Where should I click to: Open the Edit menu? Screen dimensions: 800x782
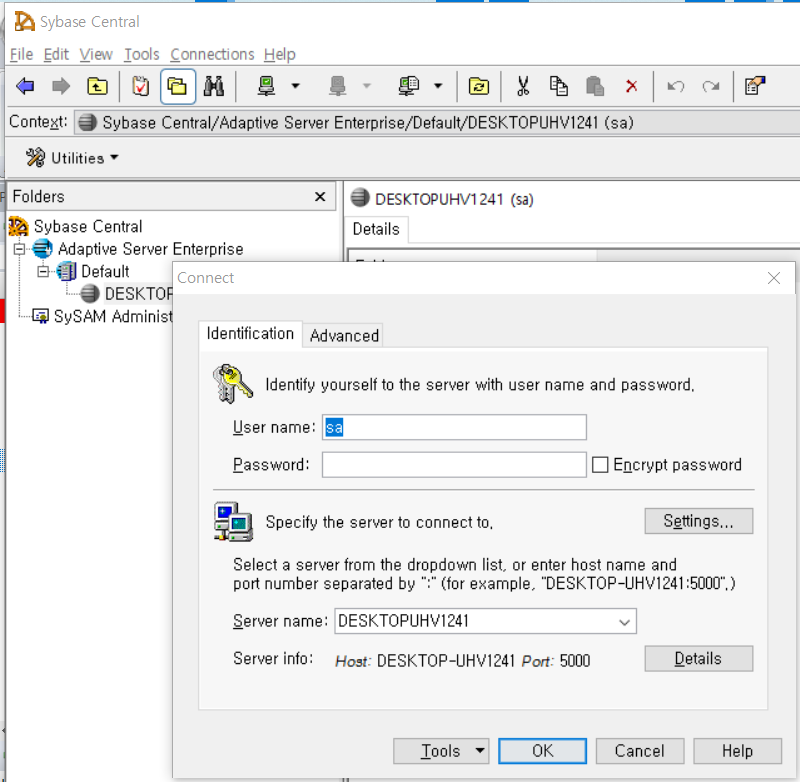[56, 54]
